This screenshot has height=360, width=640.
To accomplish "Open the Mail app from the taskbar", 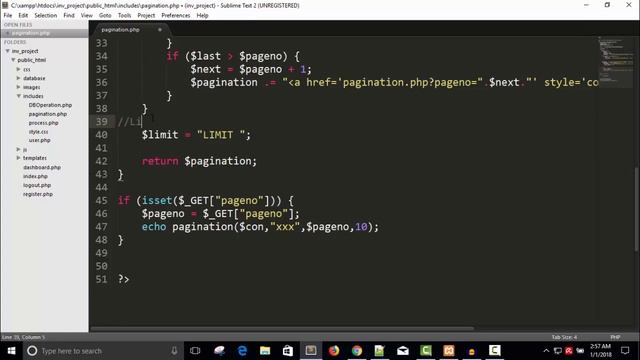I will [403, 351].
